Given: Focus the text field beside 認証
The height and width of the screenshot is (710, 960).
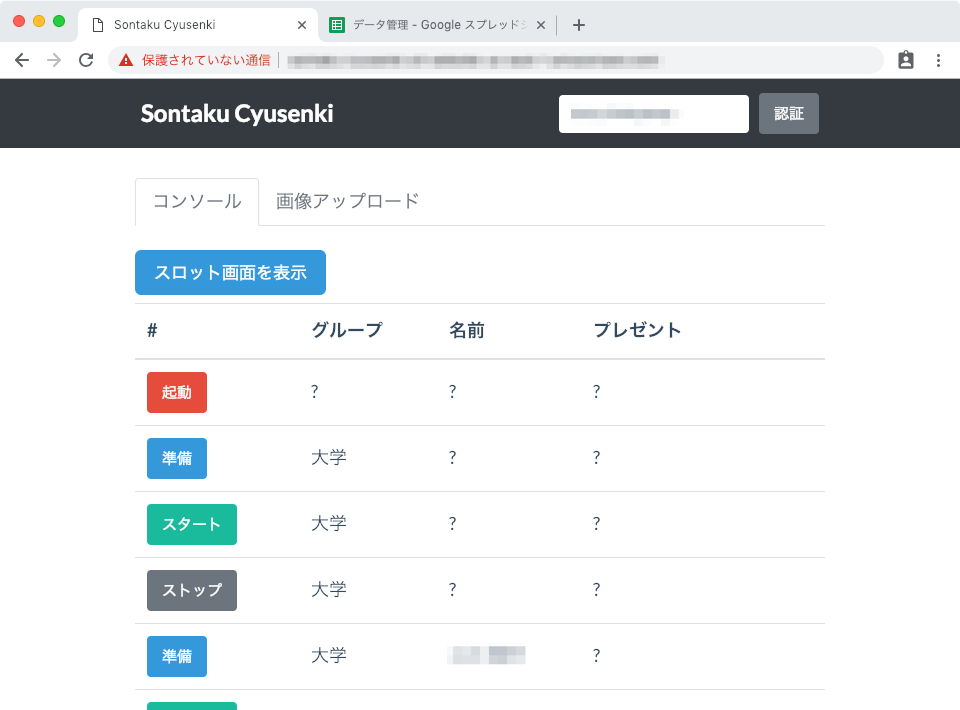Looking at the screenshot, I should point(653,113).
